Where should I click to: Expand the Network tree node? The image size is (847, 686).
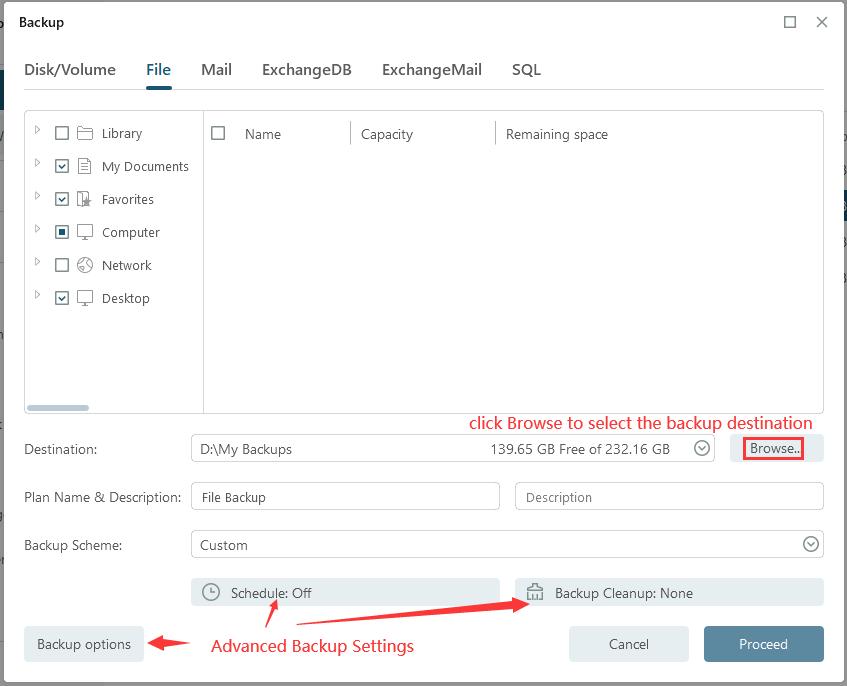click(37, 261)
